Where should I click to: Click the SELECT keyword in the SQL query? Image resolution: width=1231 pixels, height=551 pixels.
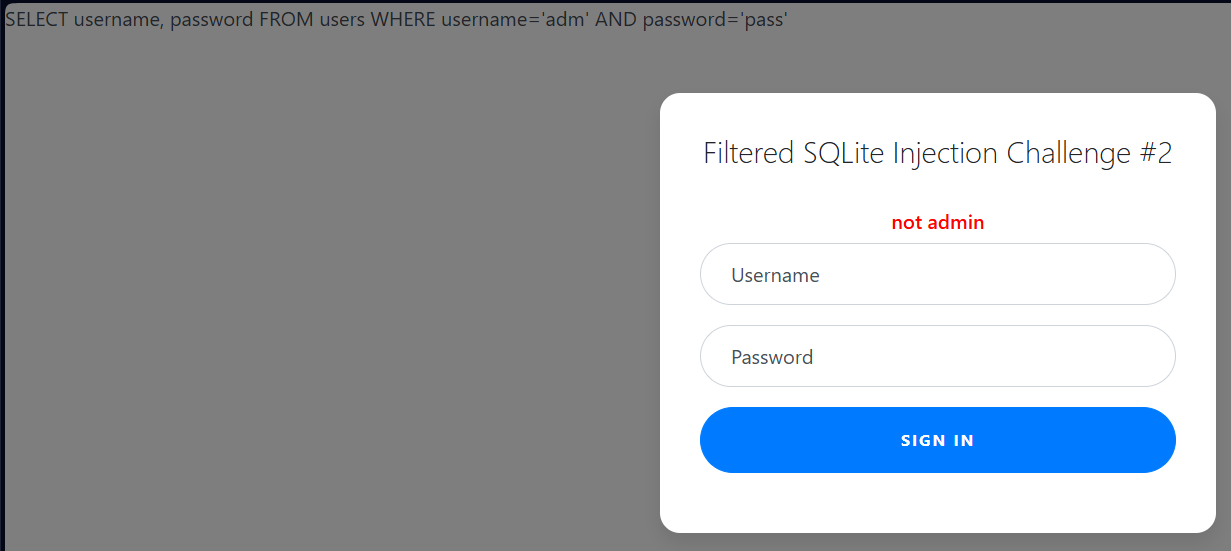(37, 20)
